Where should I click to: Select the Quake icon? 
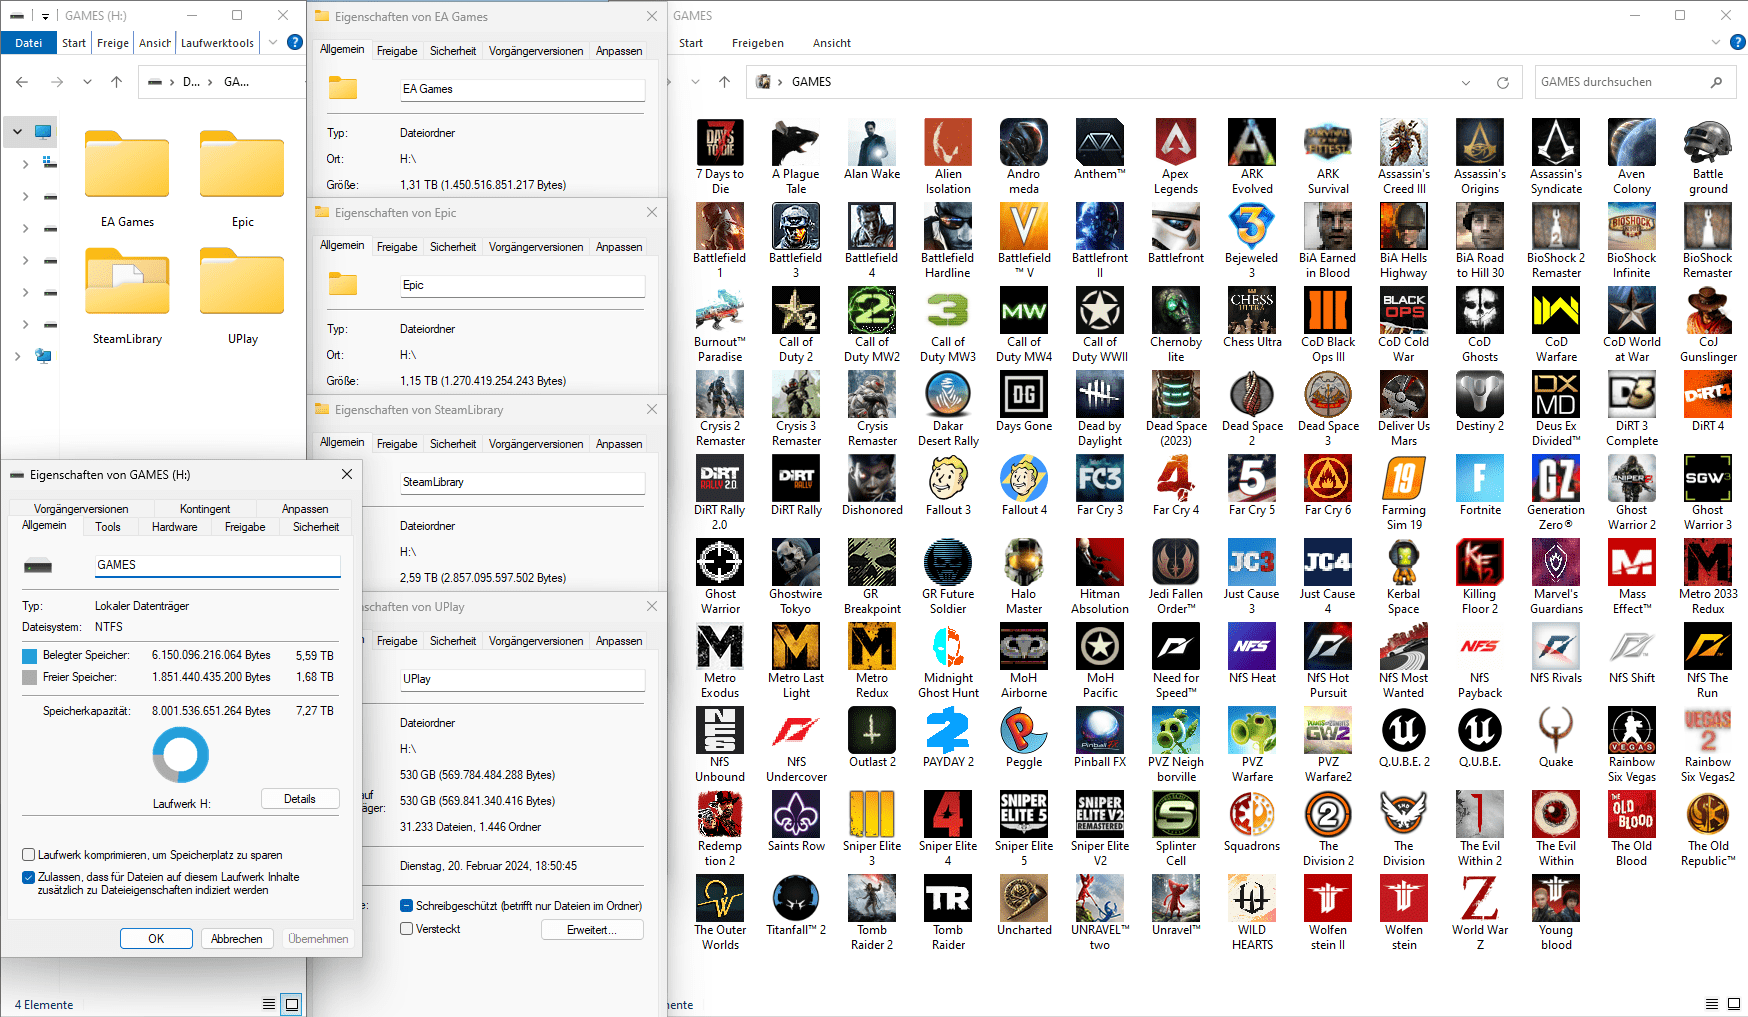[1556, 738]
